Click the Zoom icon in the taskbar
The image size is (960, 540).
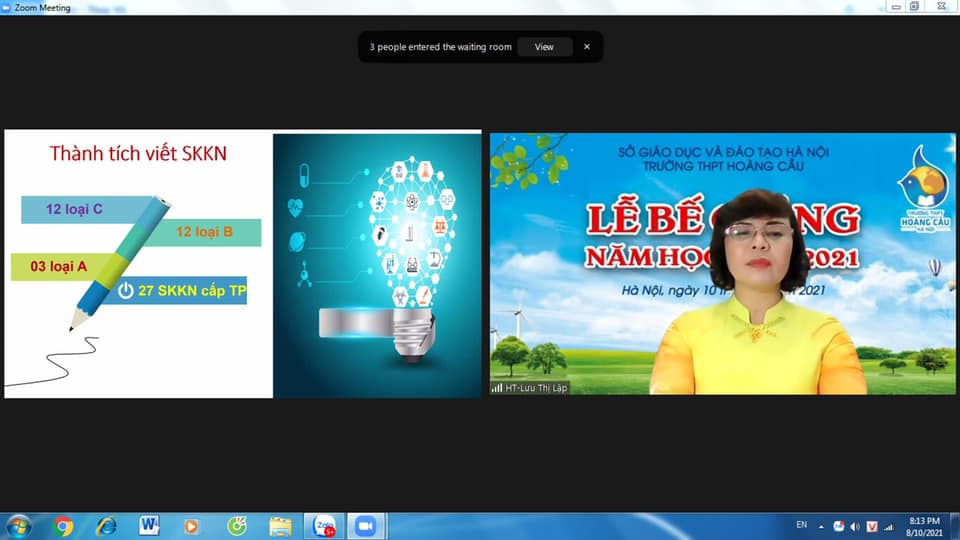pos(365,526)
